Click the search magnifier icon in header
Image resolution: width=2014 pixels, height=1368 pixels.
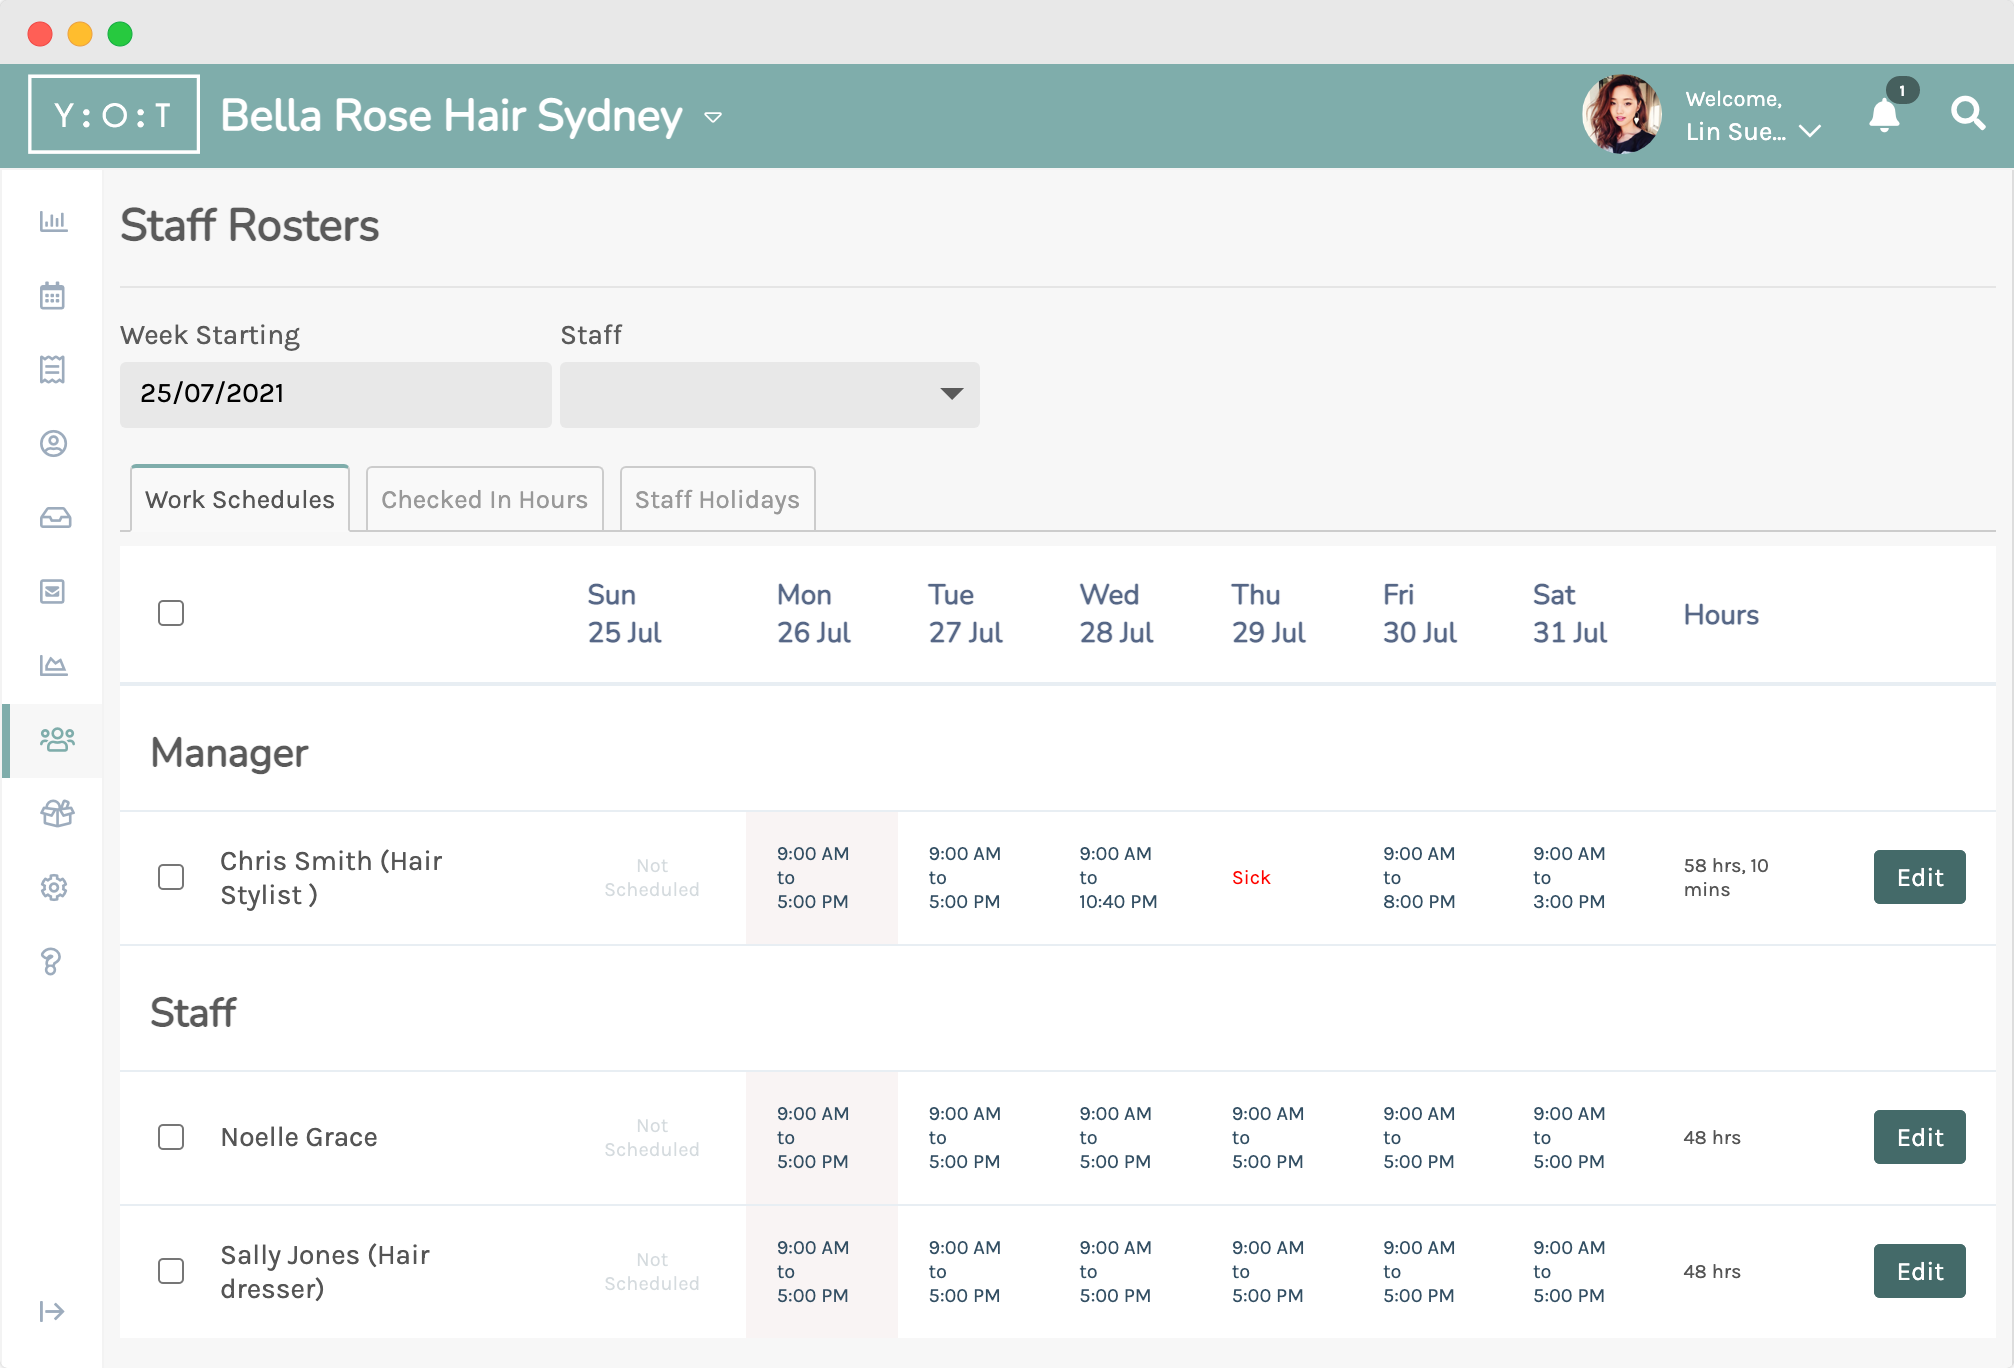point(1968,114)
